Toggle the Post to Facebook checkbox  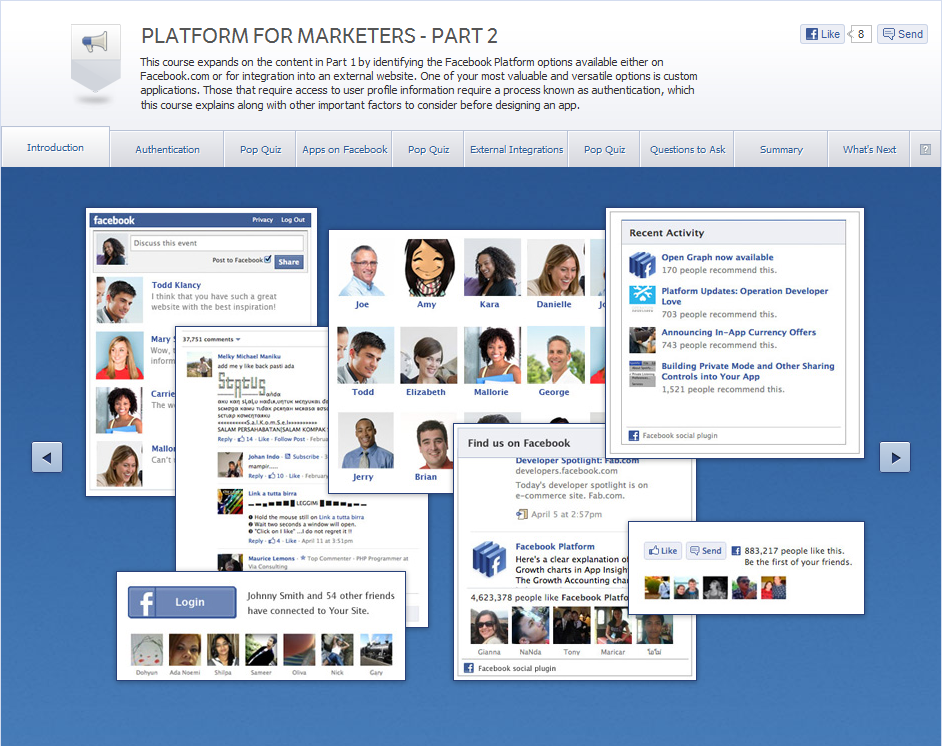pos(268,259)
